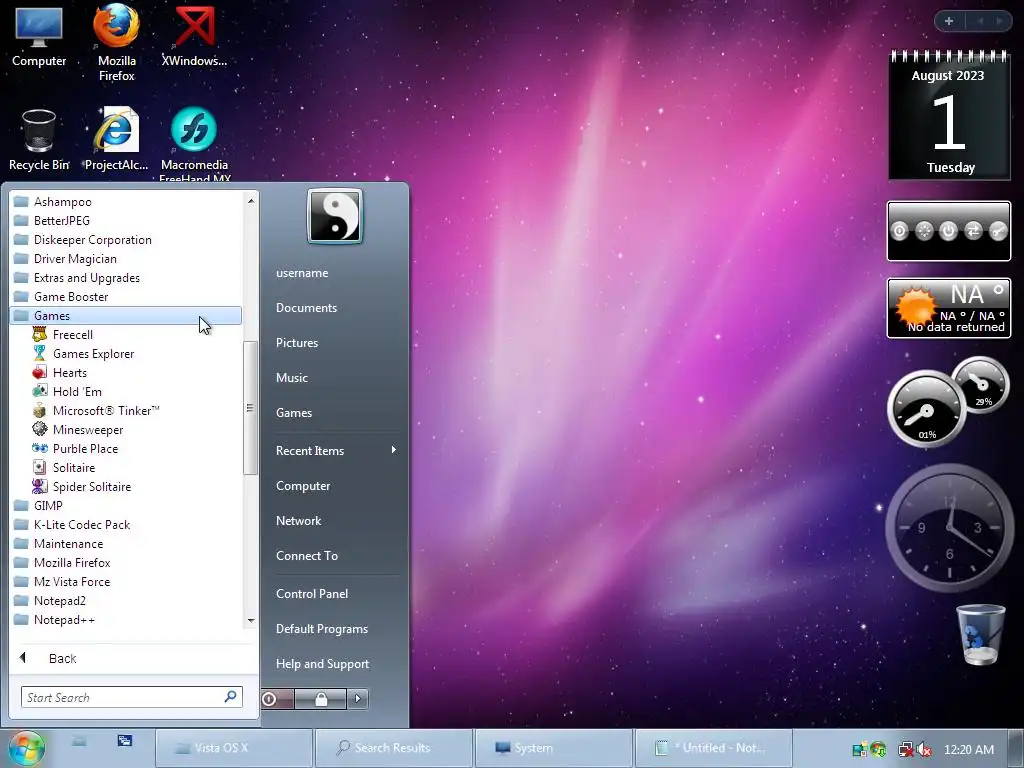Viewport: 1024px width, 768px height.
Task: Expand the Diskeeper Corporation folder
Action: (125, 240)
